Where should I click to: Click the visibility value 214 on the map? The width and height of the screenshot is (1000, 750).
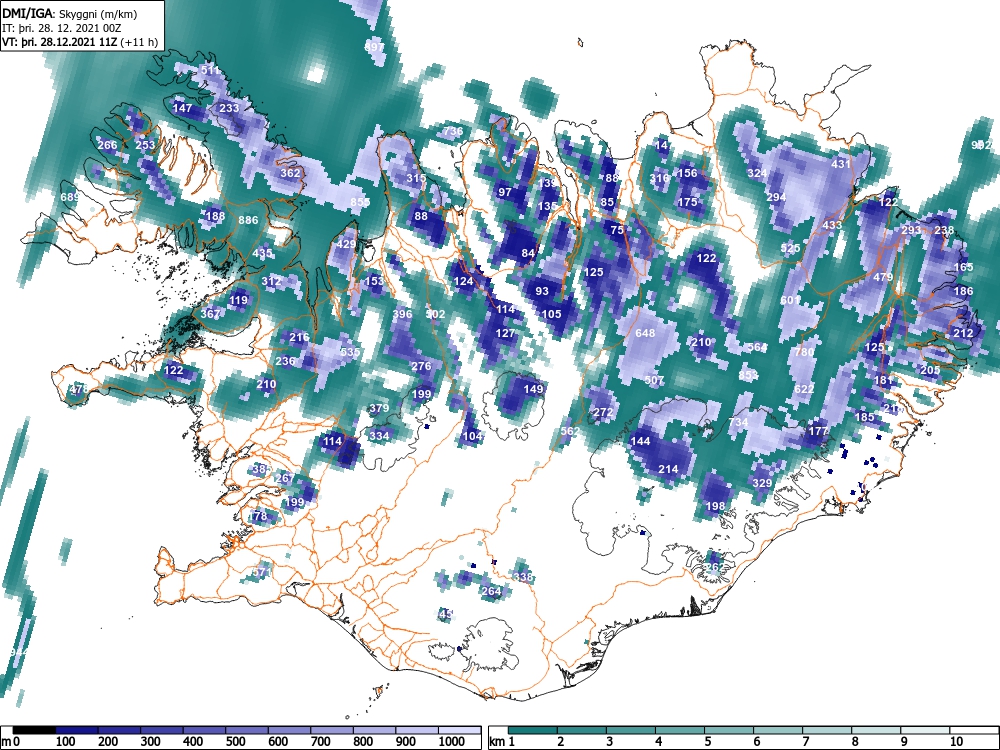pos(668,469)
